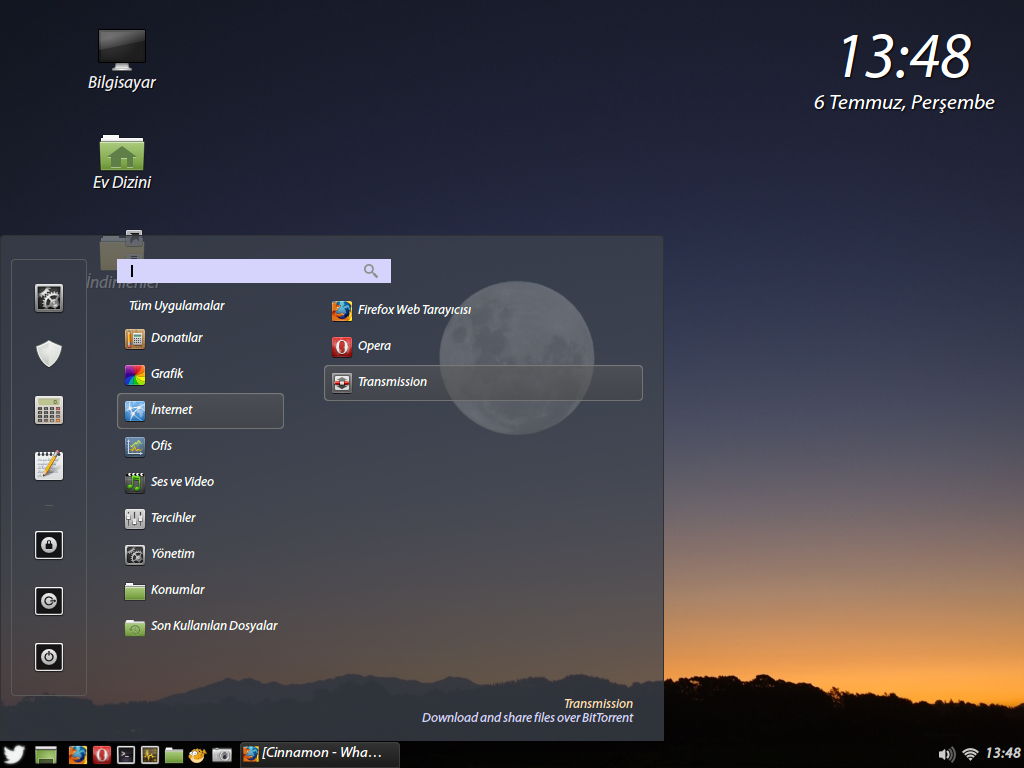1024x768 pixels.
Task: Show desktop via green panel icon
Action: pos(46,755)
